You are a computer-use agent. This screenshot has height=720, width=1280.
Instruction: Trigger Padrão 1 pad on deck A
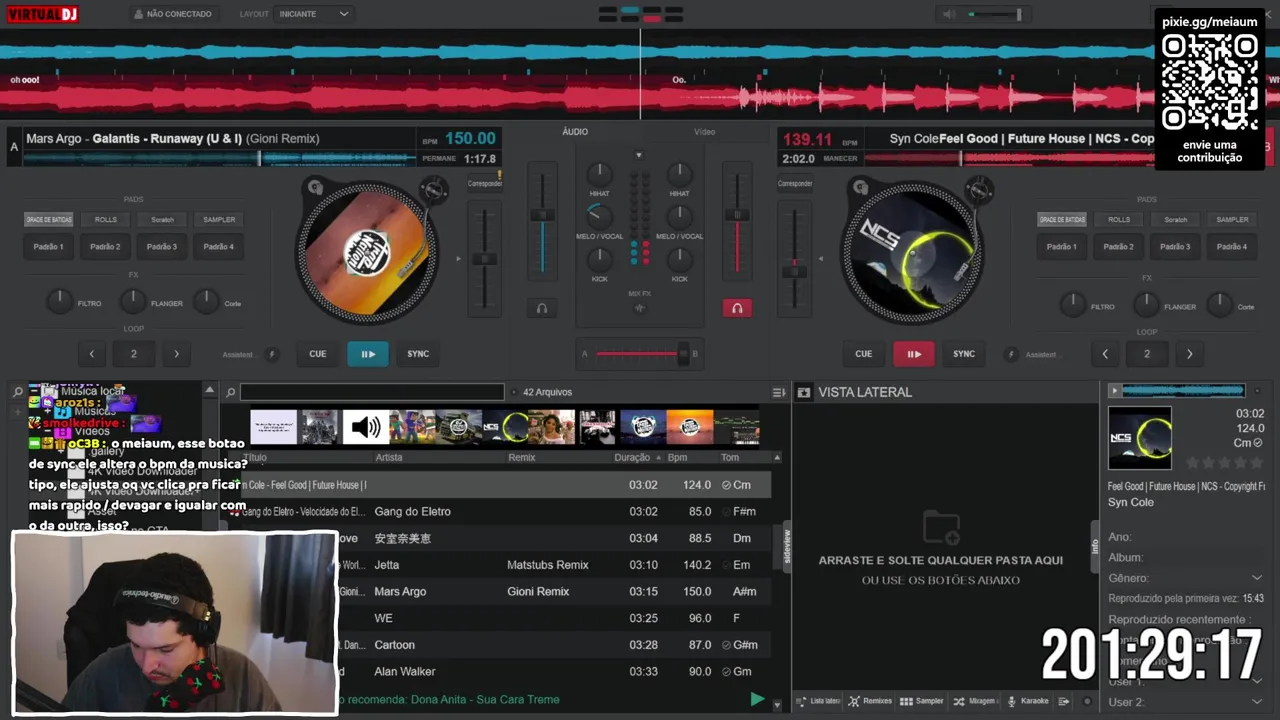coord(48,246)
